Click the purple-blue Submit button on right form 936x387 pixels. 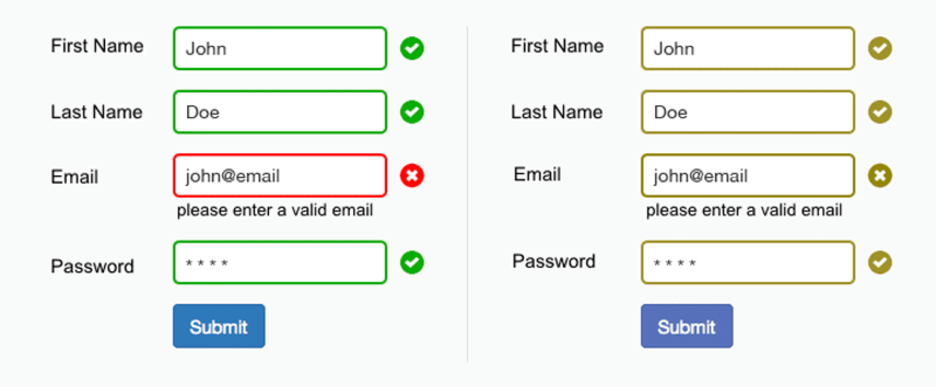click(x=687, y=326)
